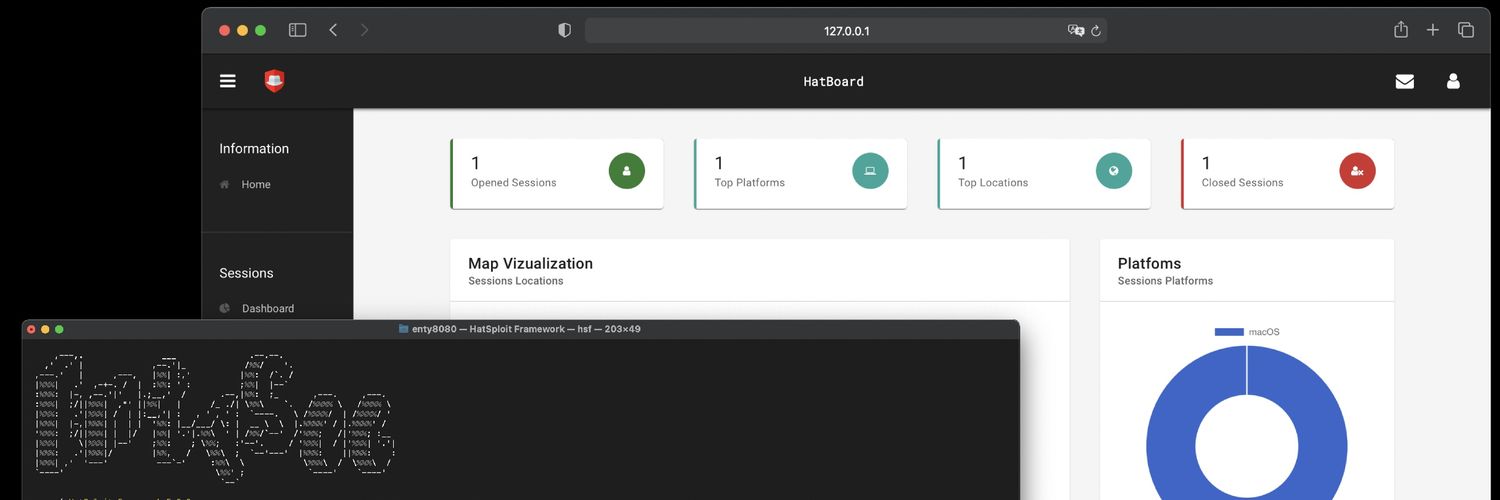1500x500 pixels.
Task: Open the mail envelope icon in header
Action: (1405, 81)
